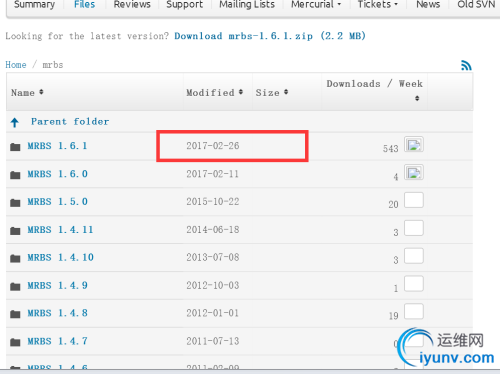Click the 2015-10-22 modified date
This screenshot has height=374, width=500.
click(x=213, y=201)
